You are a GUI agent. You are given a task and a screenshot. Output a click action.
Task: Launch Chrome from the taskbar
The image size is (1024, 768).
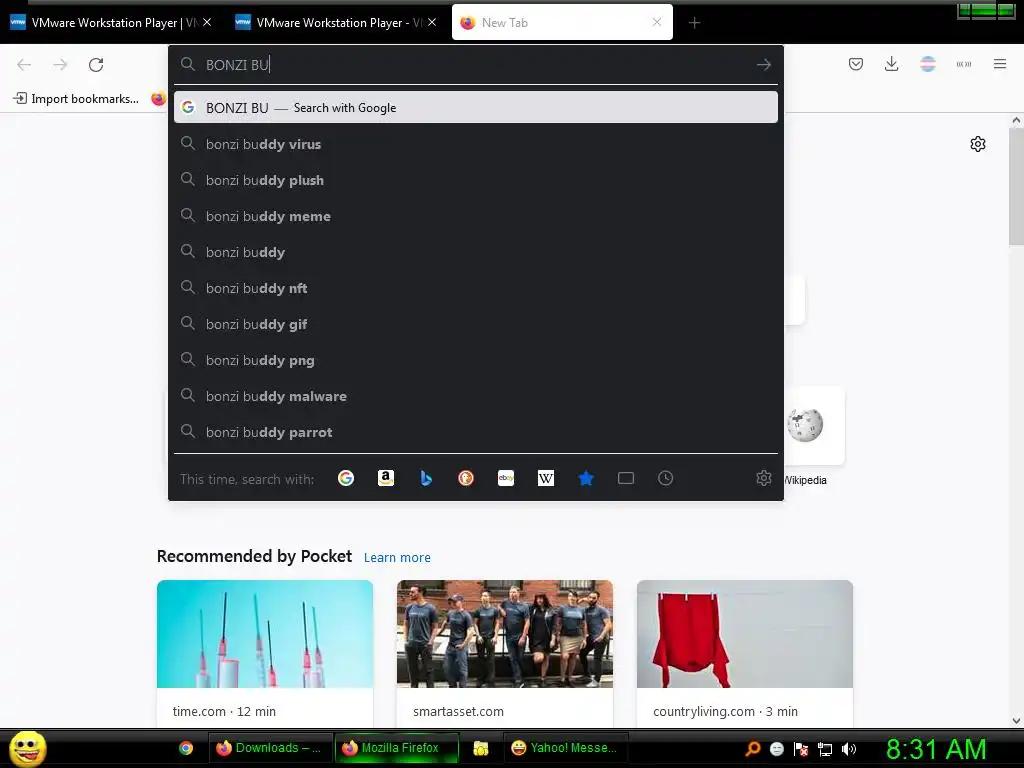186,748
